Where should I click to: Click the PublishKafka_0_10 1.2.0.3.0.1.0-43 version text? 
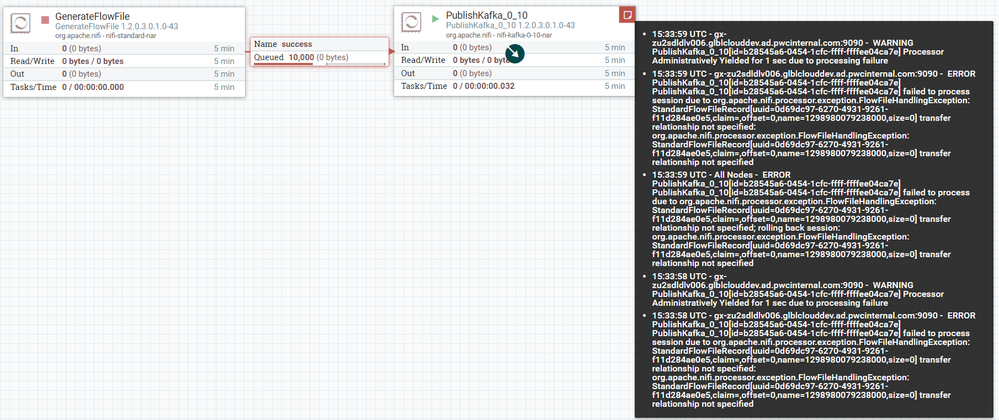coord(510,25)
